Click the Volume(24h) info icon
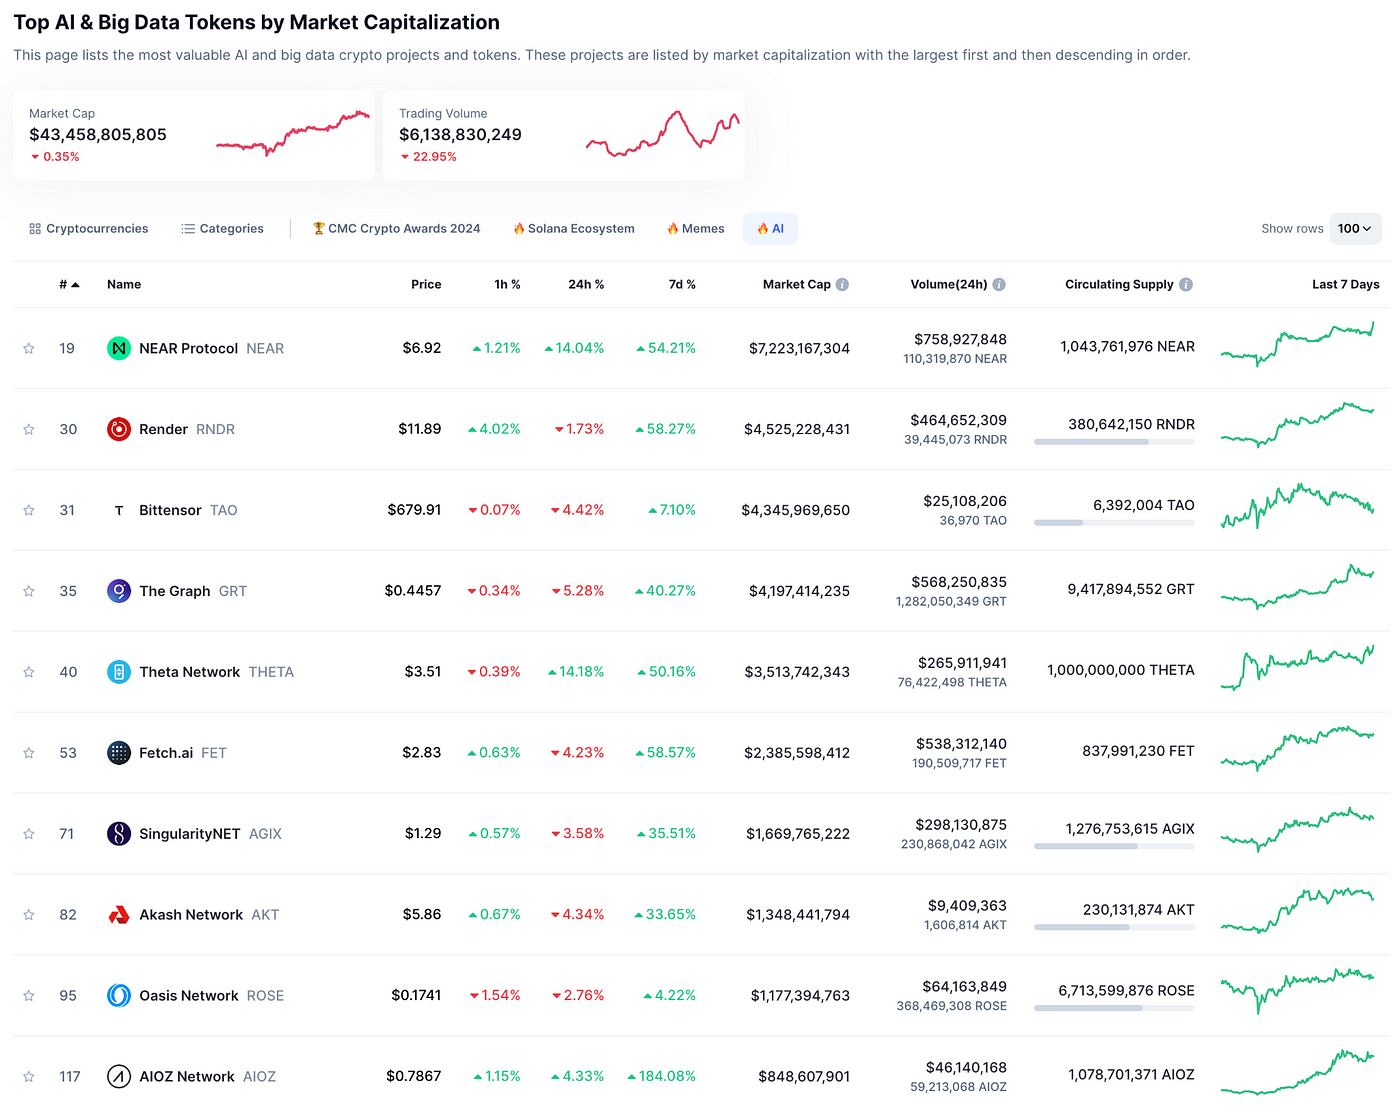 tap(999, 285)
